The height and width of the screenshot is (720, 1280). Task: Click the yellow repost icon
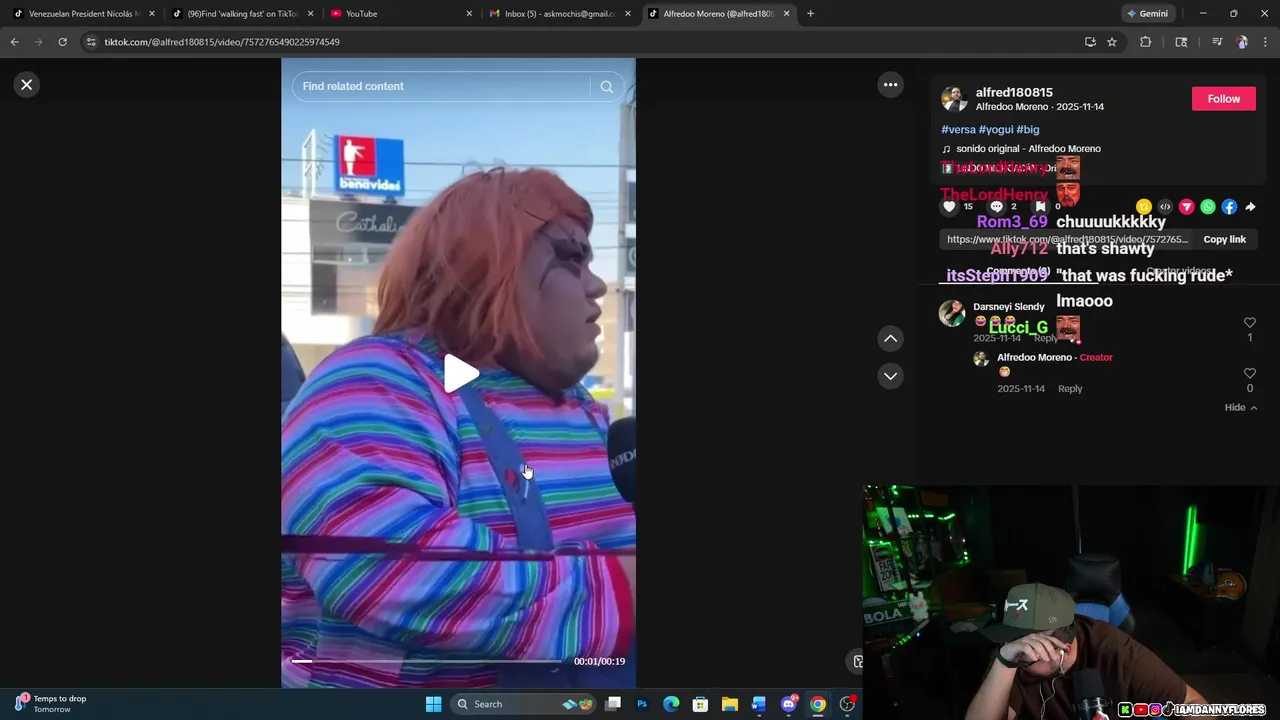tap(1144, 207)
